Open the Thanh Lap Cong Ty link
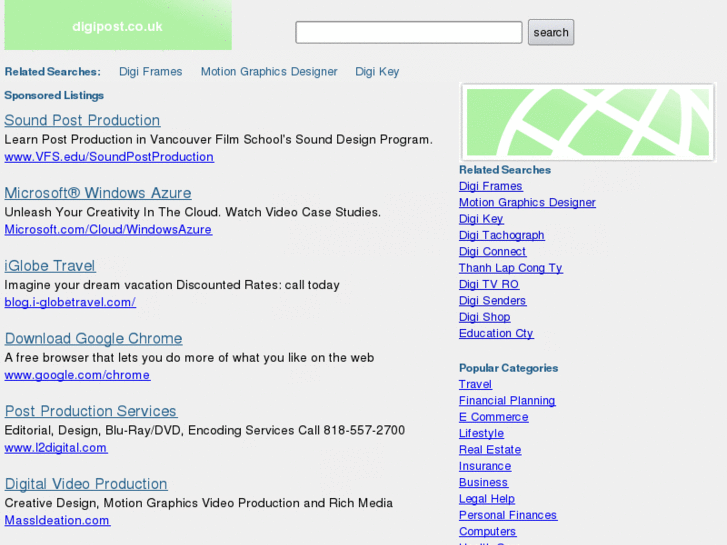Image resolution: width=727 pixels, height=545 pixels. (x=510, y=268)
